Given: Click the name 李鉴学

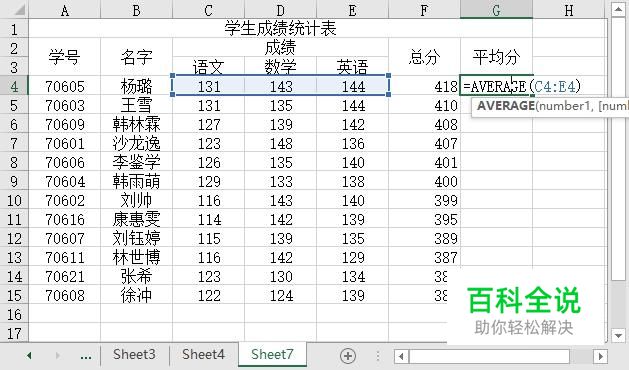Looking at the screenshot, I should 136,162.
